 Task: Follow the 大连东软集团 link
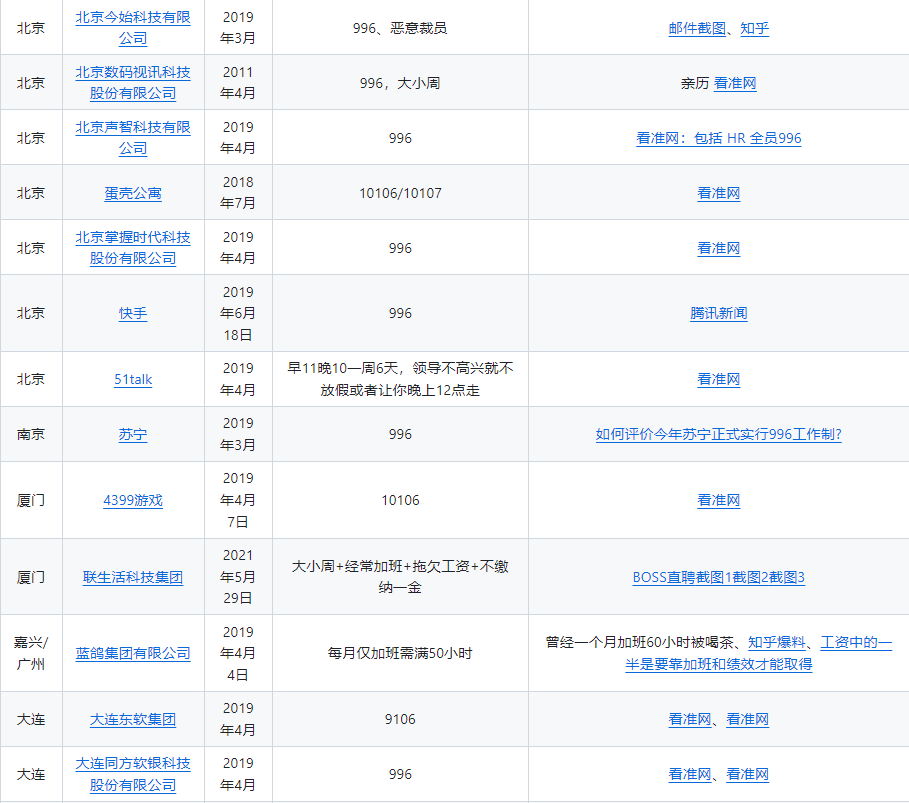coord(133,720)
